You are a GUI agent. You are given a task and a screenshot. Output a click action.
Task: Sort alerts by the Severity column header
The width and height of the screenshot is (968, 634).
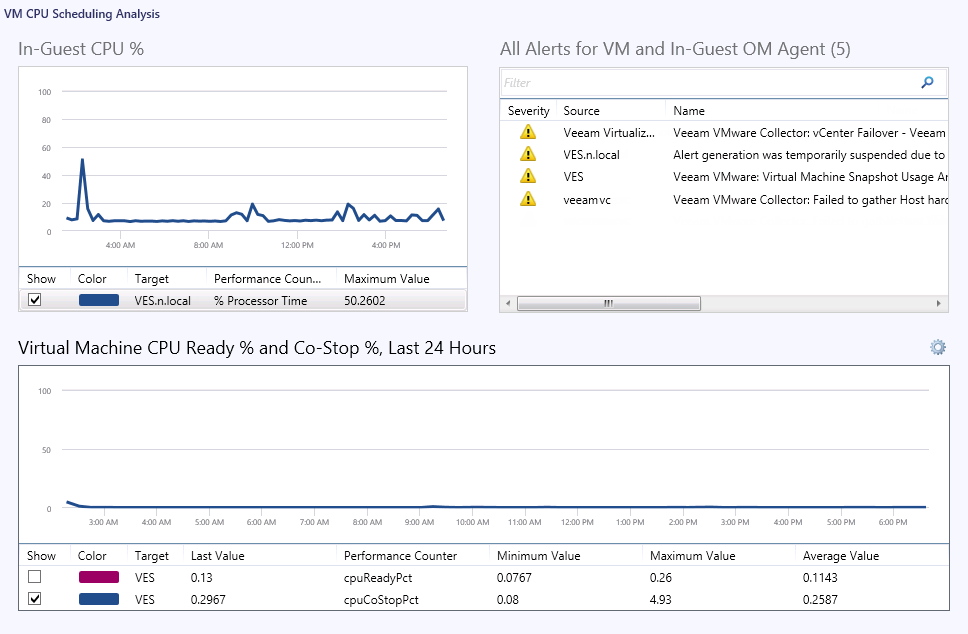528,111
